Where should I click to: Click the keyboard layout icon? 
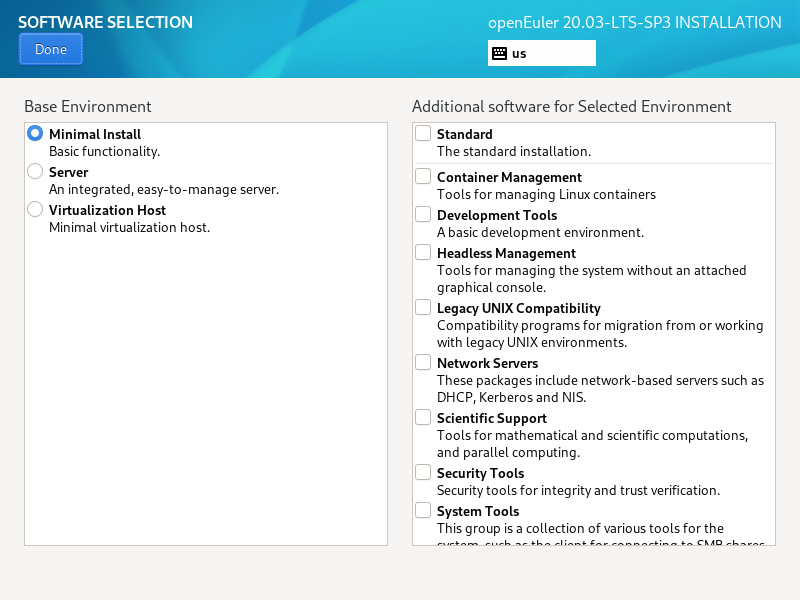499,53
